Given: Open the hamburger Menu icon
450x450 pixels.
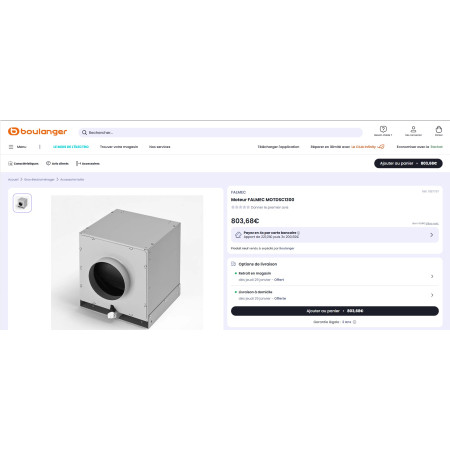Looking at the screenshot, I should point(11,147).
